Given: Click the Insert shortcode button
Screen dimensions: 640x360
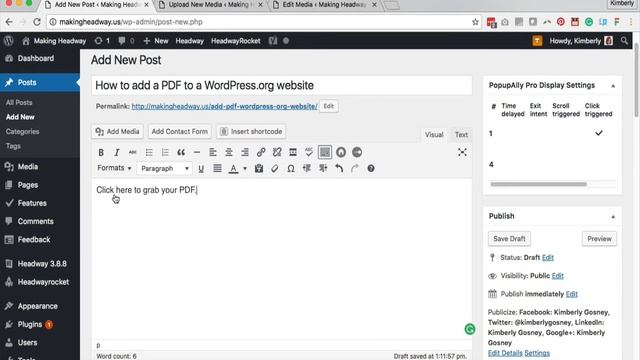Looking at the screenshot, I should point(251,131).
